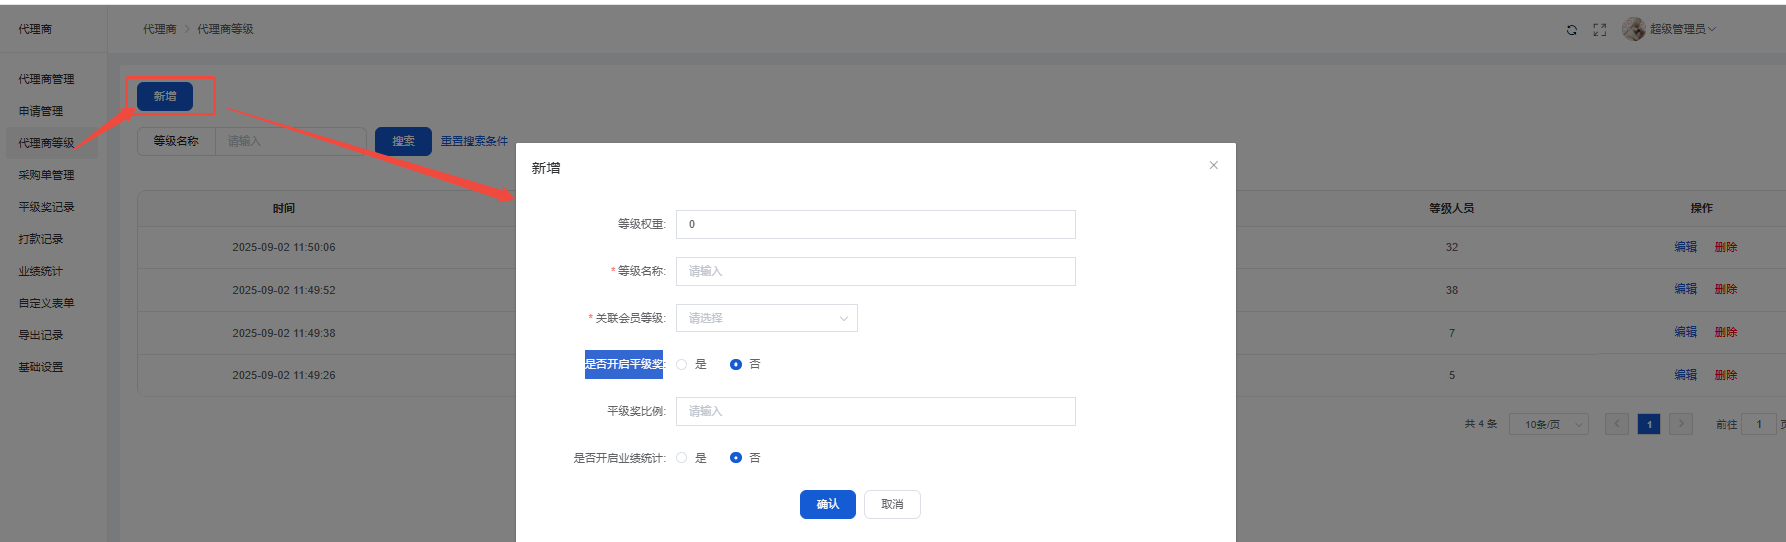The height and width of the screenshot is (542, 1786).
Task: Expand the 超级管理员 user menu
Action: 1682,29
